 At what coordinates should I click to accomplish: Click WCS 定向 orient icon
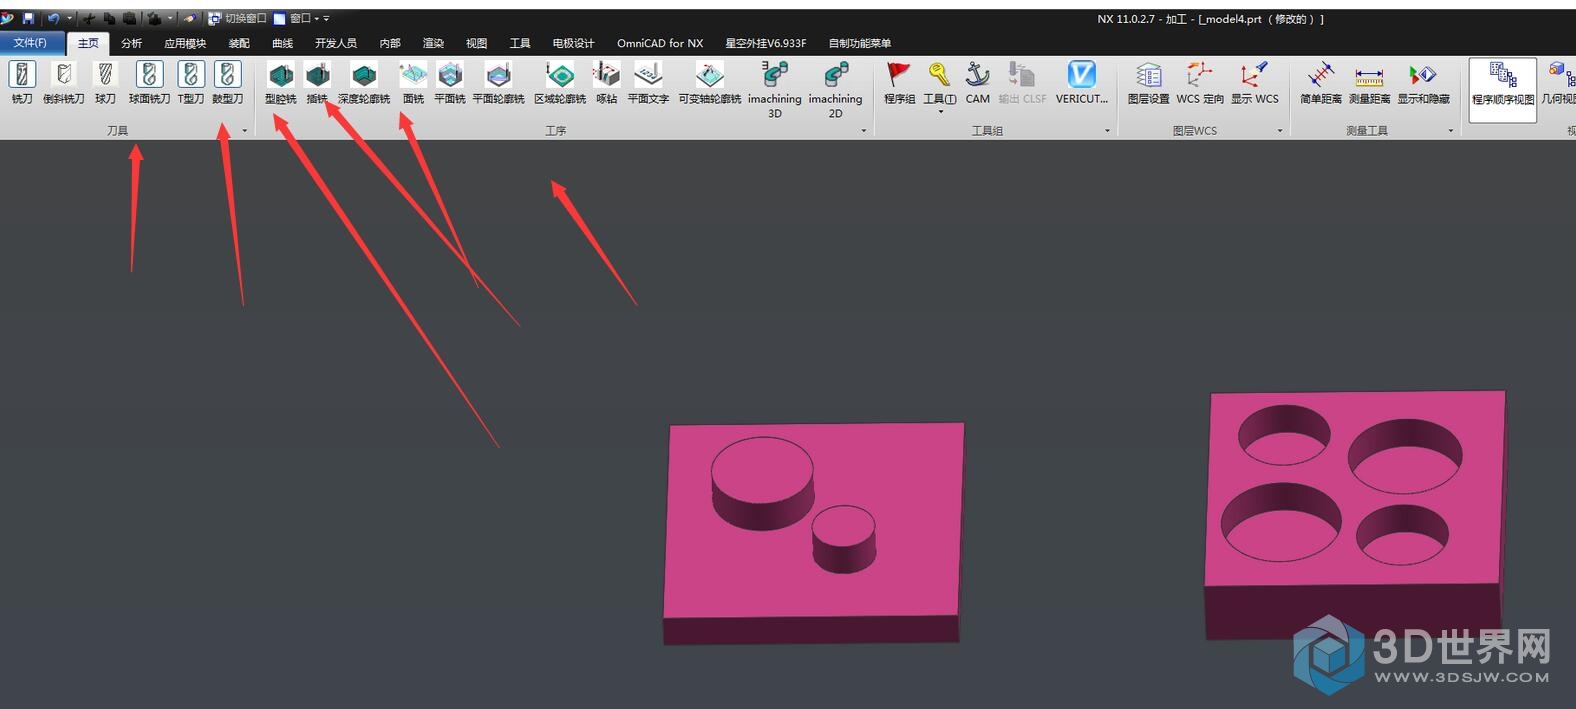click(x=1200, y=82)
